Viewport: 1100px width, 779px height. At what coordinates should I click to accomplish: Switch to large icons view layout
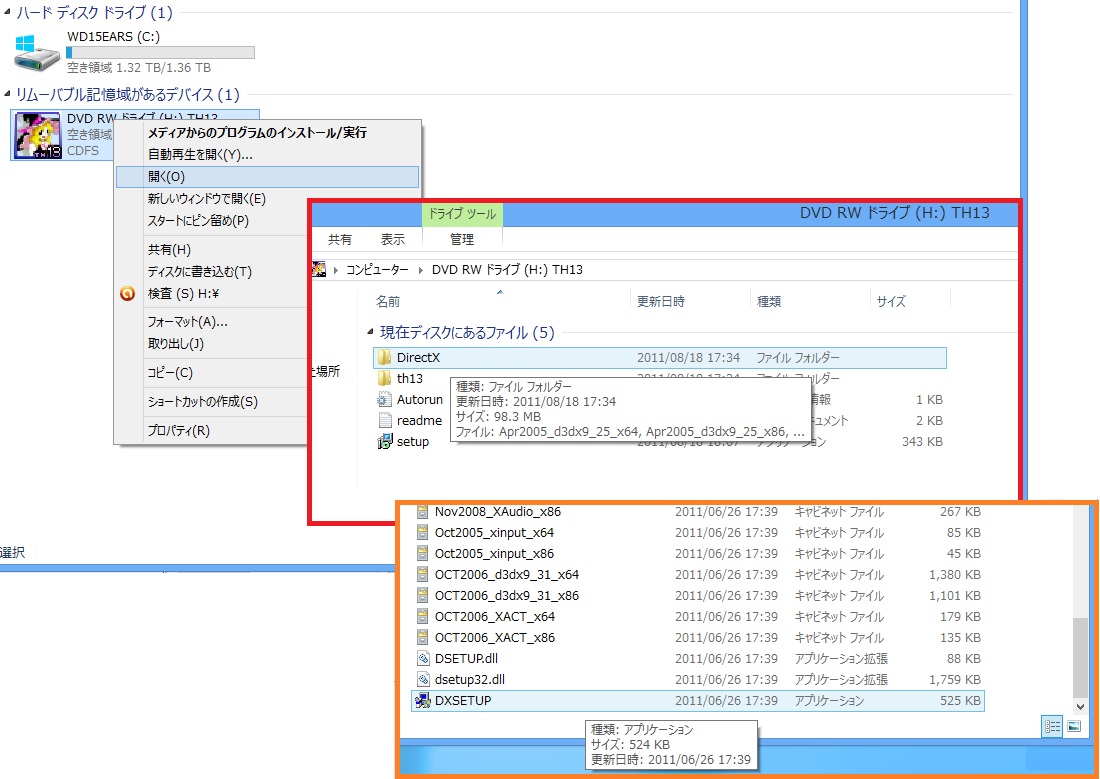(x=1074, y=727)
